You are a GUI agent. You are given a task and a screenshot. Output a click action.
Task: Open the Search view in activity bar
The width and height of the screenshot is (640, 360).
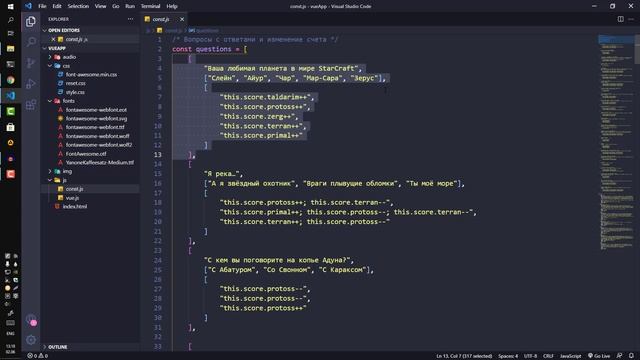point(31,42)
